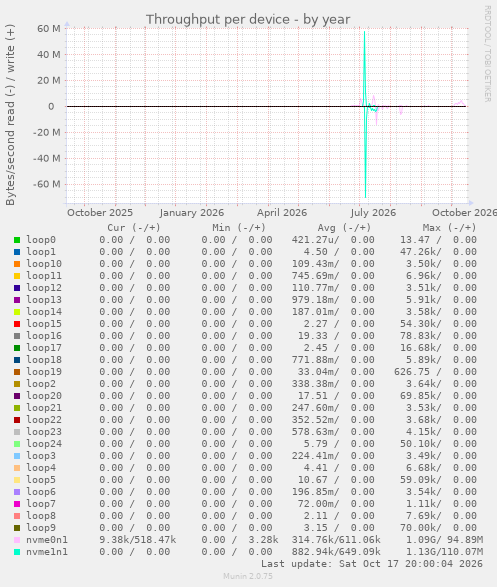Click the 'loop4' legend label

(x=41, y=467)
